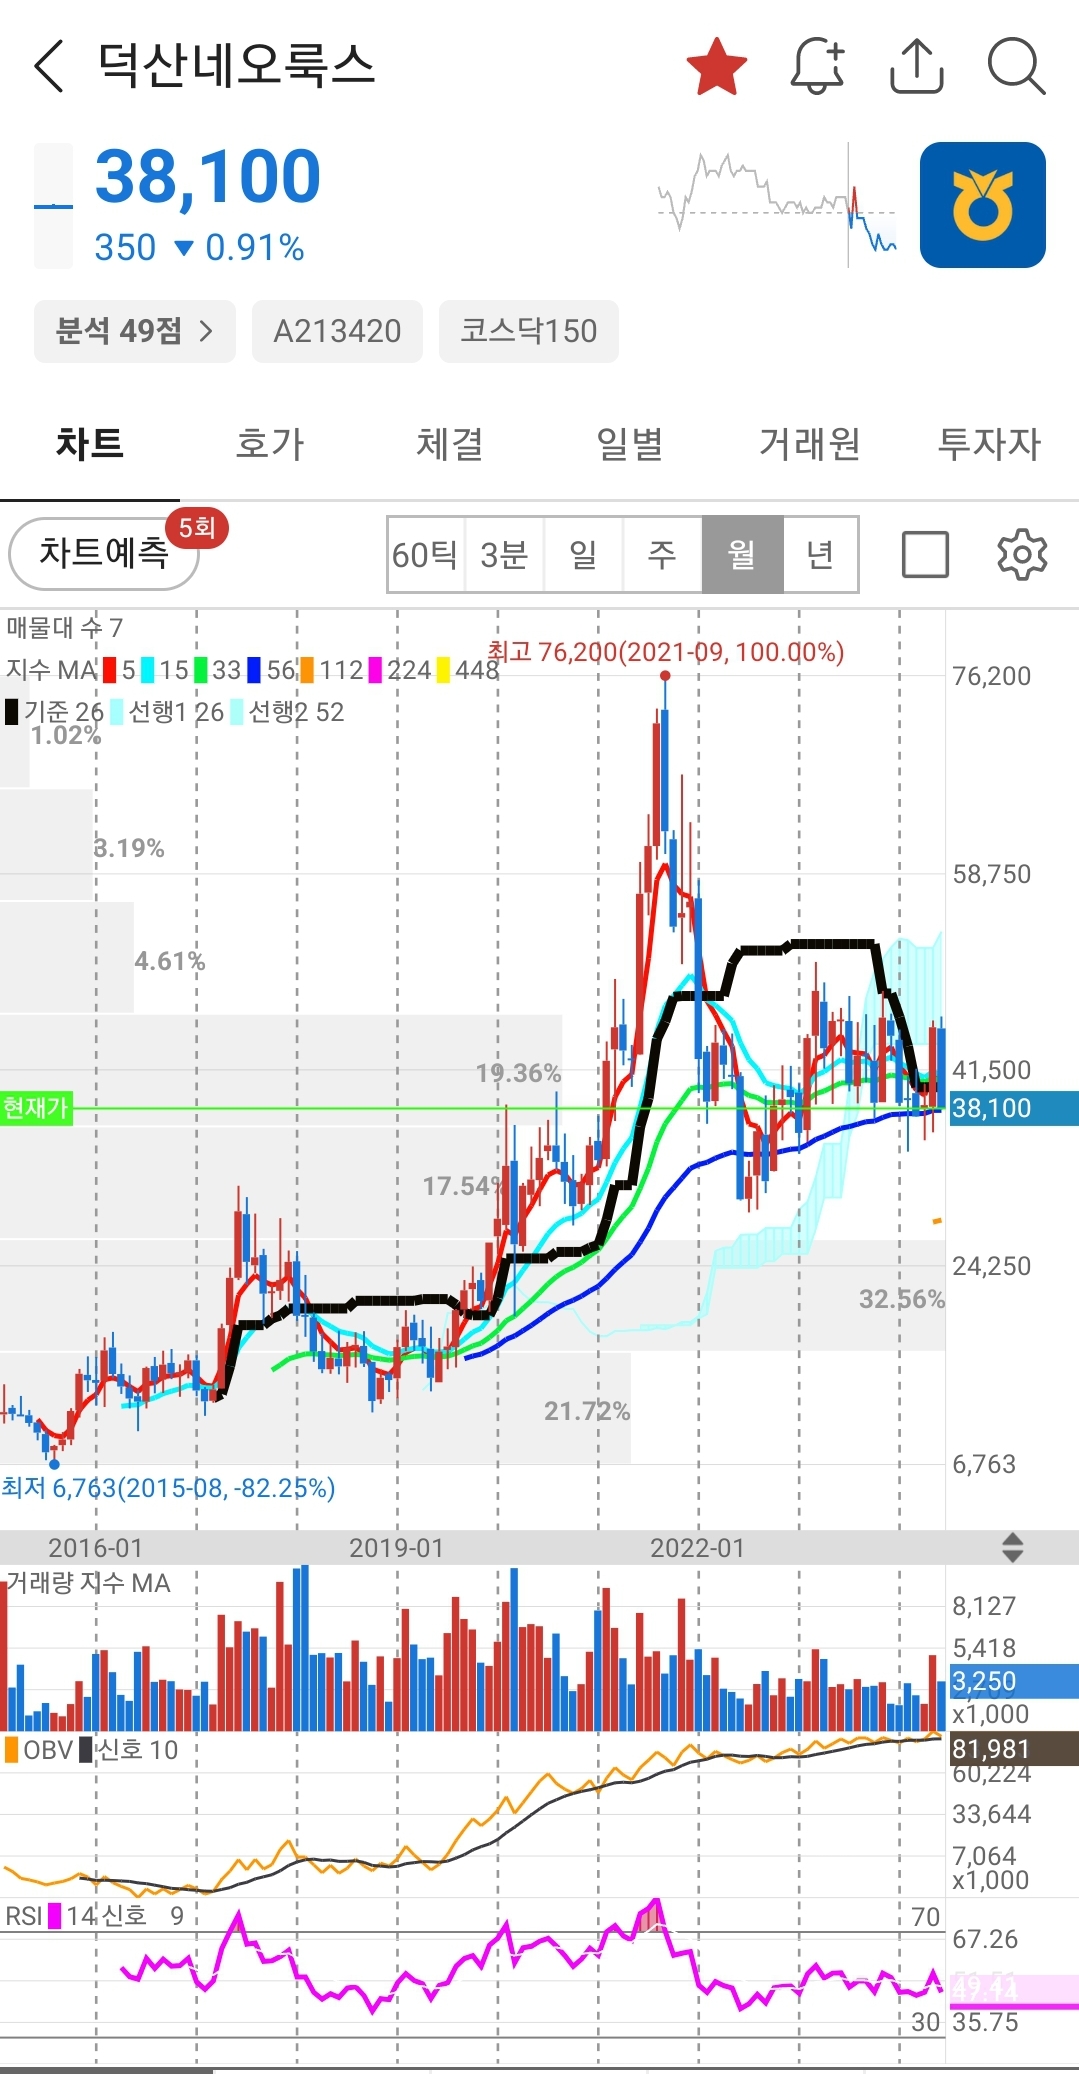
Task: Tap the 덕산네오룩스 stock title
Action: click(236, 66)
